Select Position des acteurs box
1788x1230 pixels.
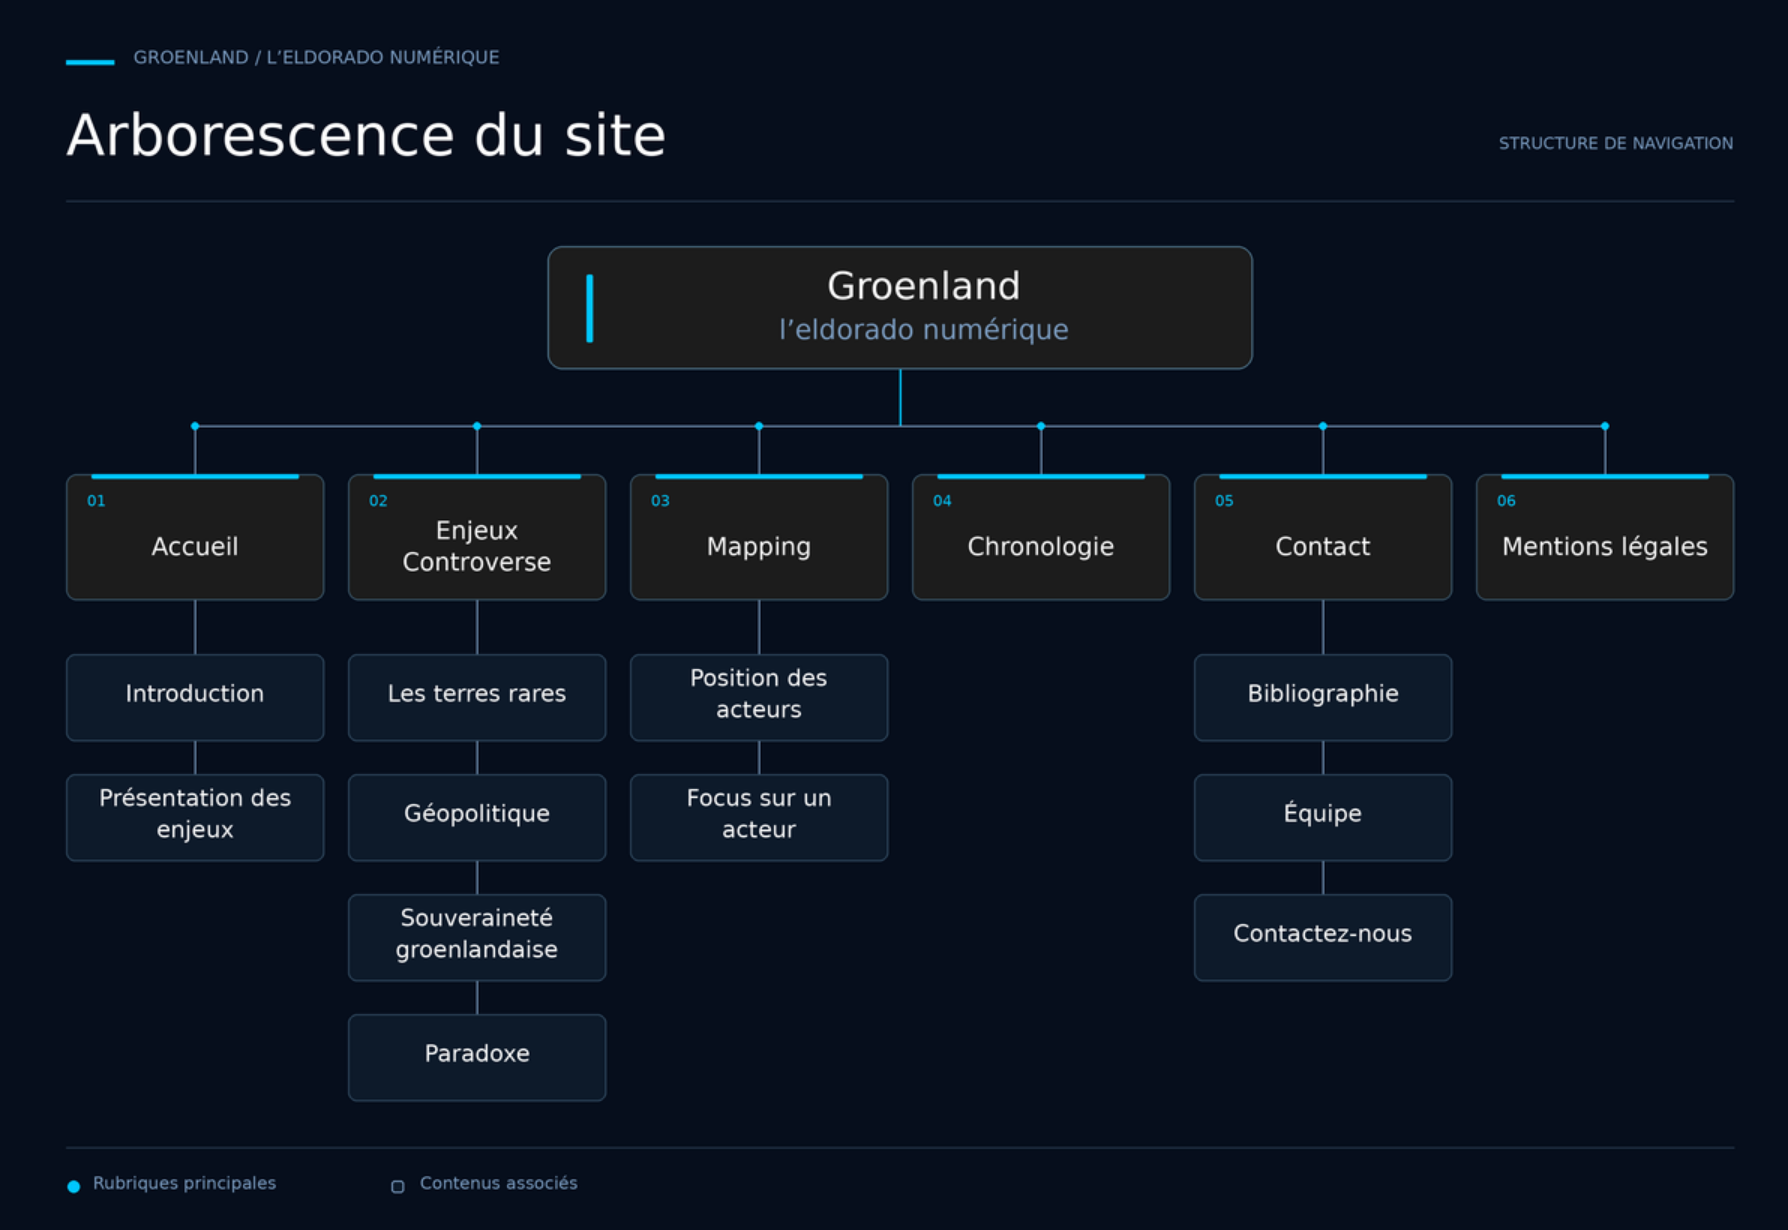coord(759,698)
